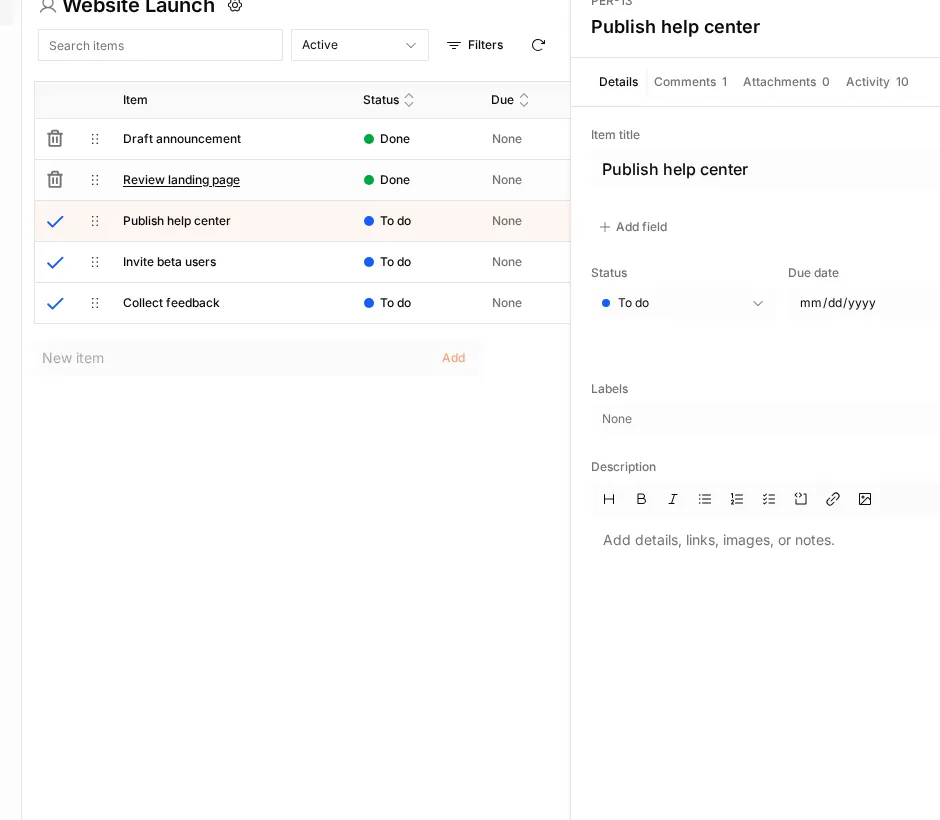Image resolution: width=940 pixels, height=820 pixels.
Task: Click To do status of Invite beta users
Action: (x=387, y=262)
